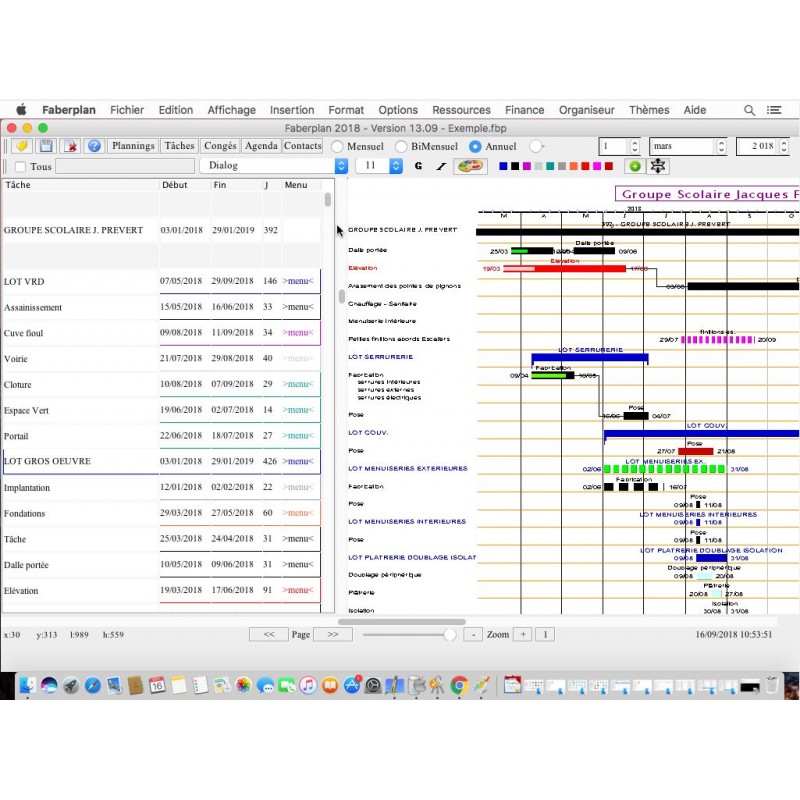800x800 pixels.
Task: Select the Mensuel view radio button
Action: tap(337, 146)
